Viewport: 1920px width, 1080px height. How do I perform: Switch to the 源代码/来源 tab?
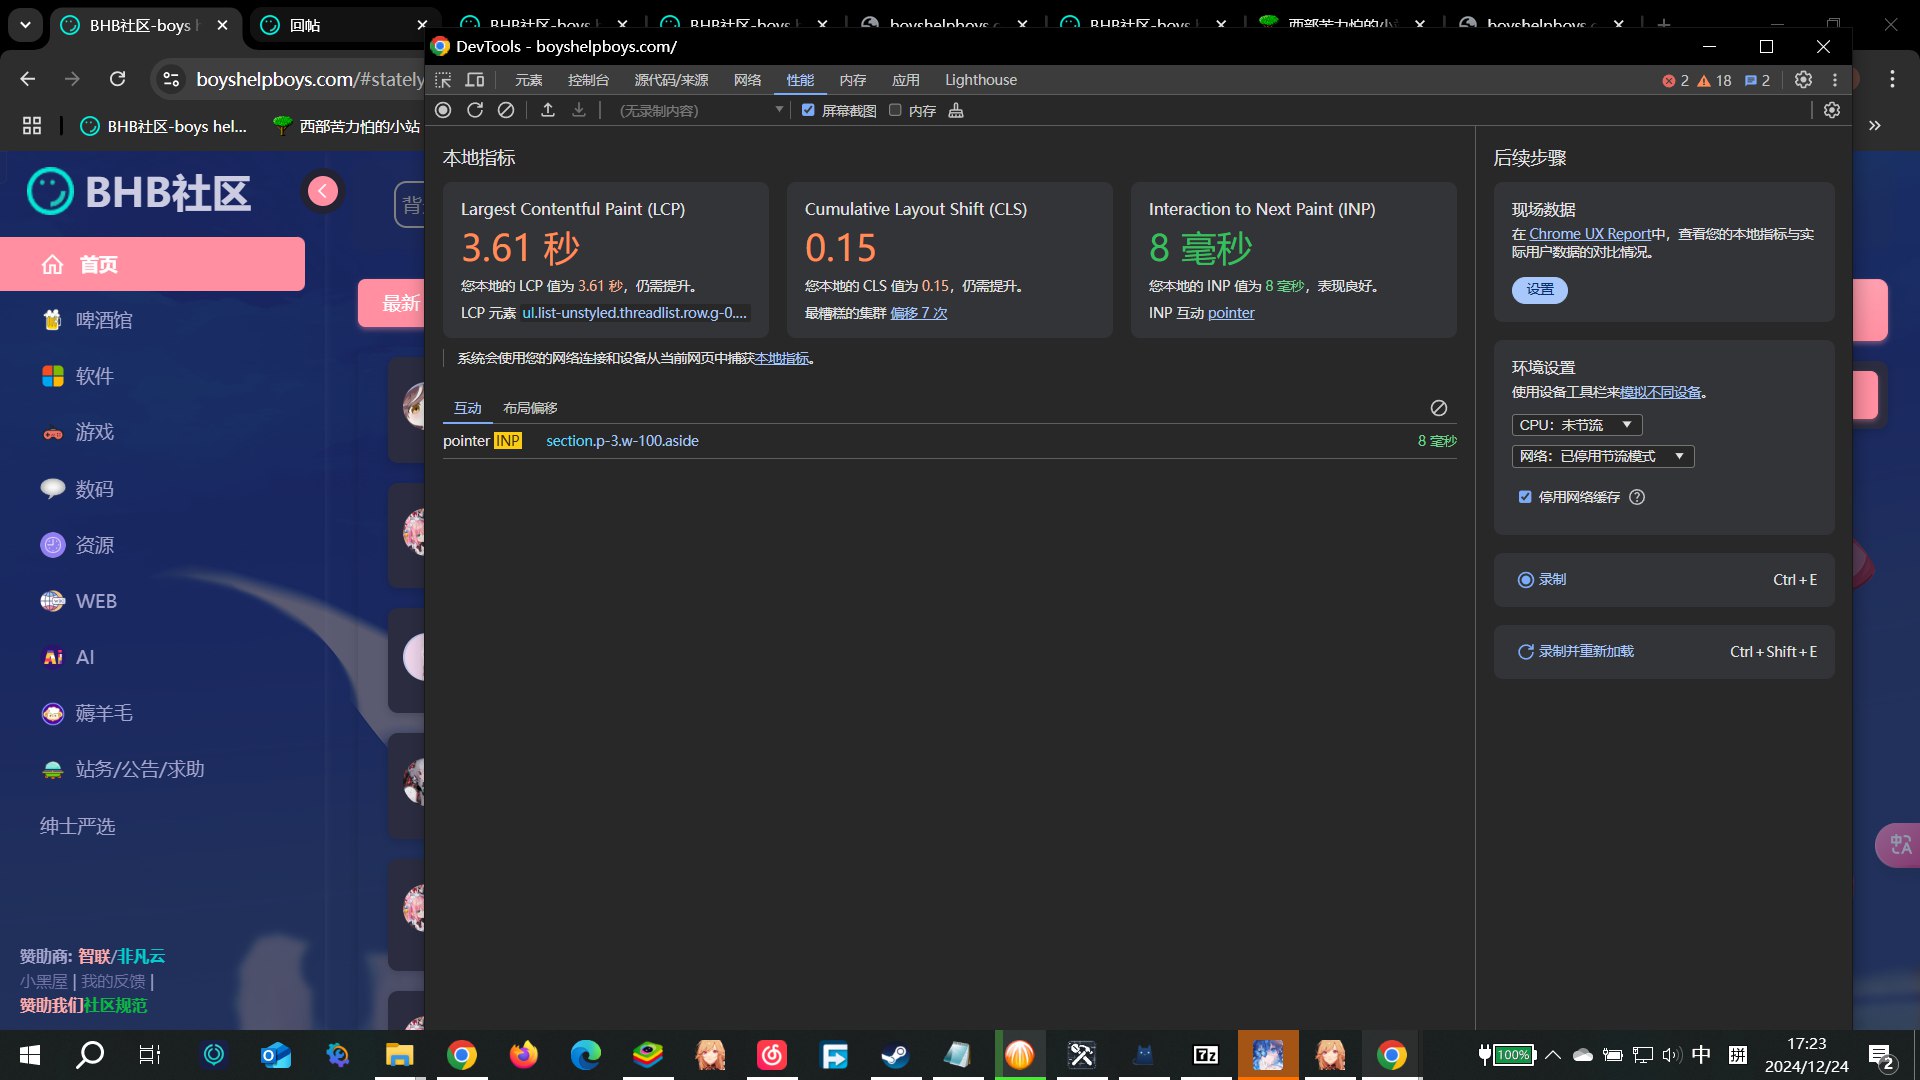(671, 80)
